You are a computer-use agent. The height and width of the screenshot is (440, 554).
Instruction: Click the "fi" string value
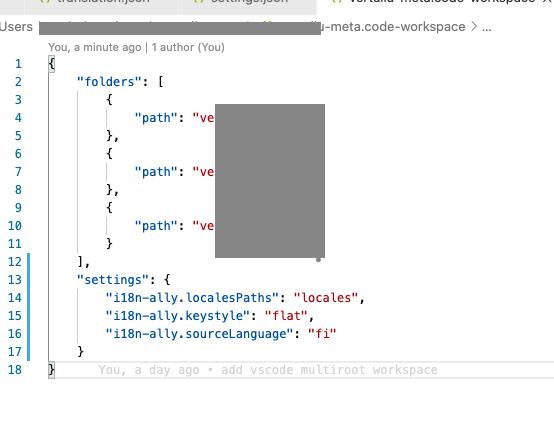[322, 334]
